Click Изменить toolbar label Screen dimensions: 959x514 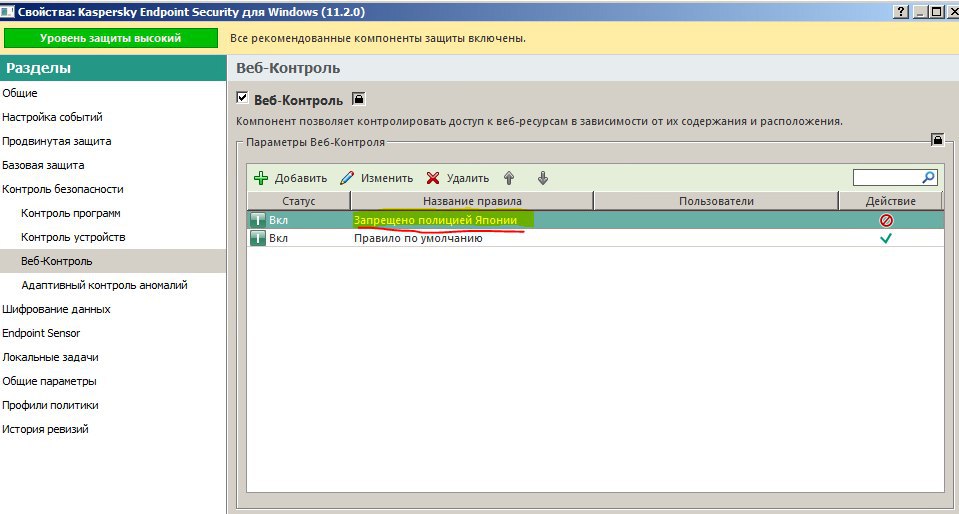(x=387, y=178)
